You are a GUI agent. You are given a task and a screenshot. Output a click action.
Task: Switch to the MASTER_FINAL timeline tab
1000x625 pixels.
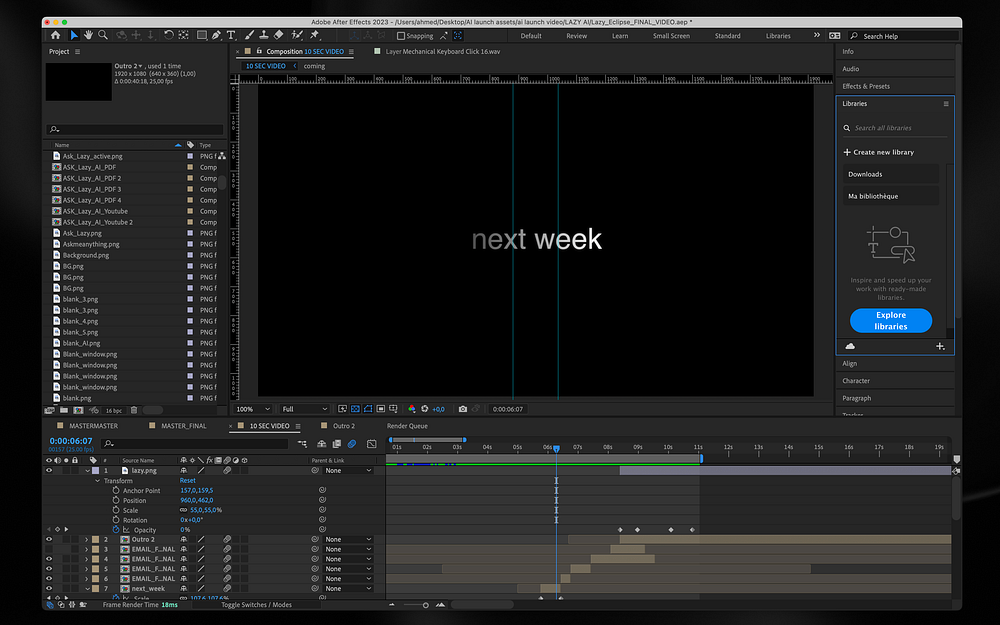coord(184,426)
